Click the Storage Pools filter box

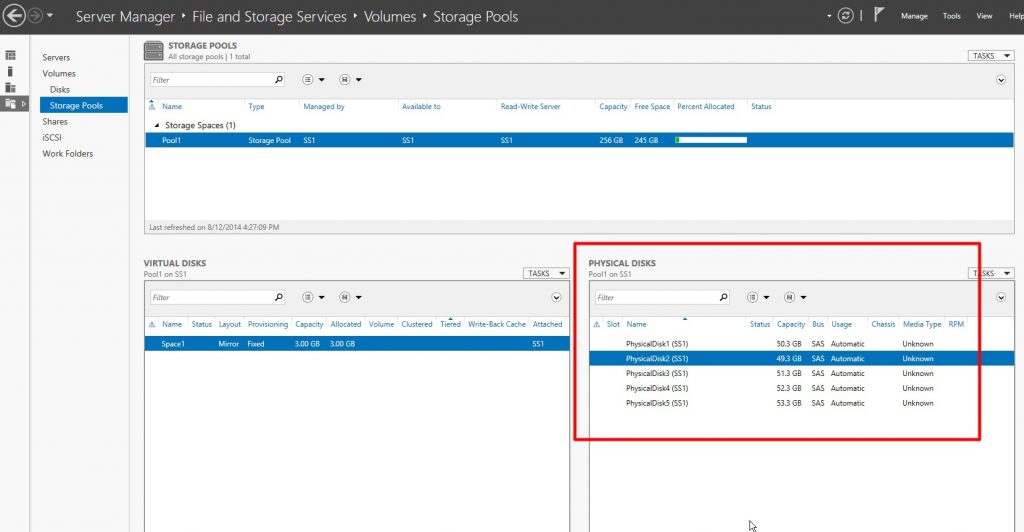(x=212, y=80)
